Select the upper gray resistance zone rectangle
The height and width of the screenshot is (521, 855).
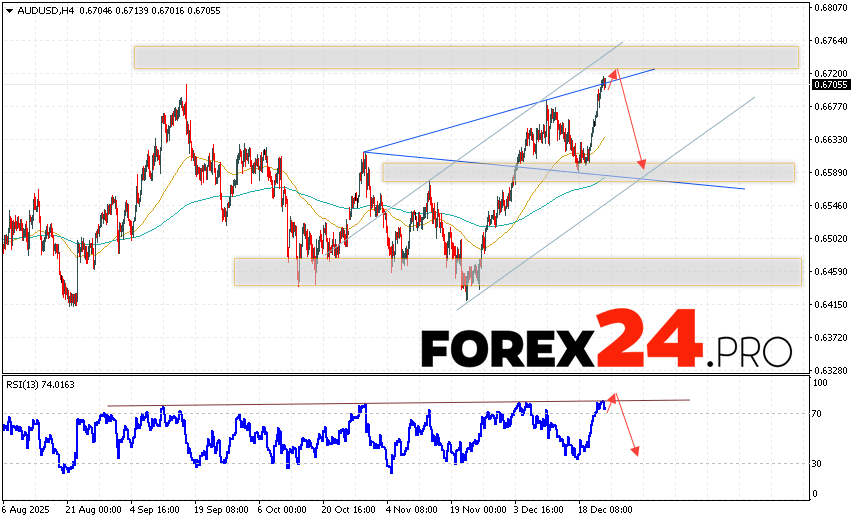(465, 57)
